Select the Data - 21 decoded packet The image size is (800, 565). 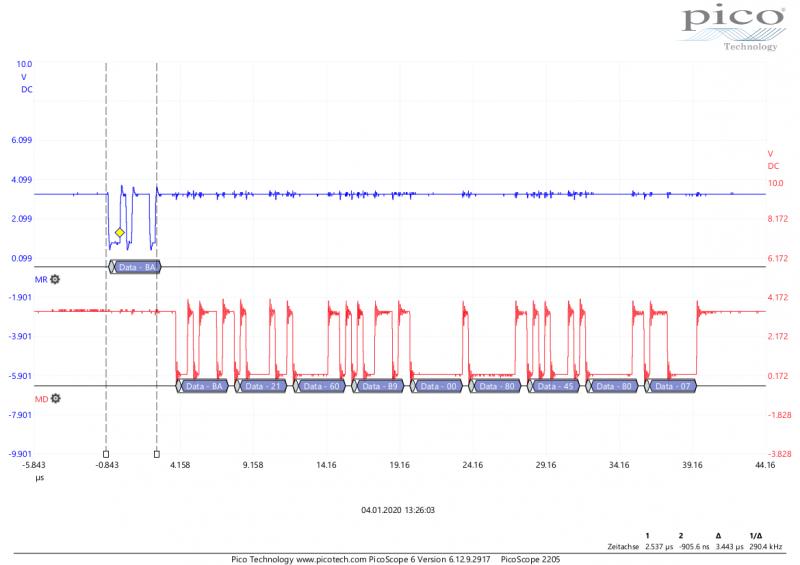point(261,386)
